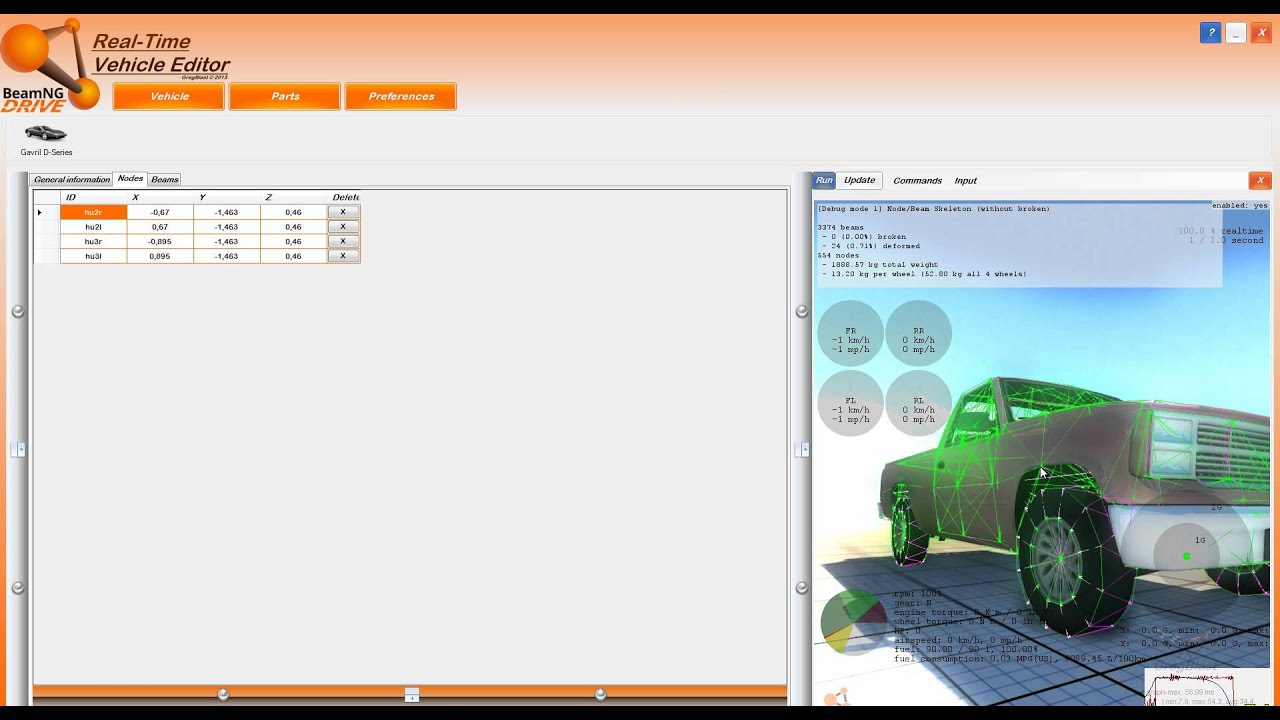Select the hu3r node ID cell
The height and width of the screenshot is (720, 1280).
[93, 241]
